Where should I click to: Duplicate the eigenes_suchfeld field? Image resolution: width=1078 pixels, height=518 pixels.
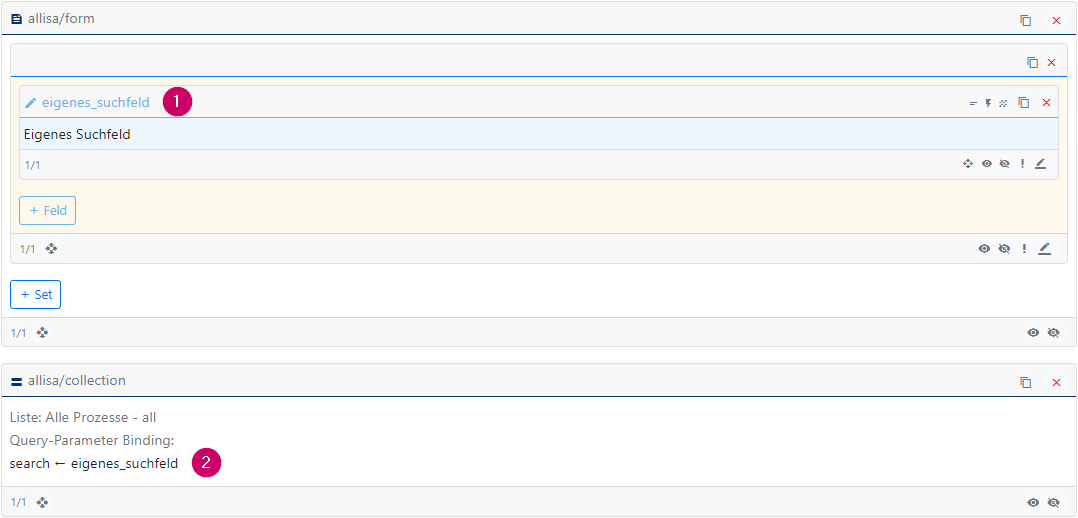1024,102
